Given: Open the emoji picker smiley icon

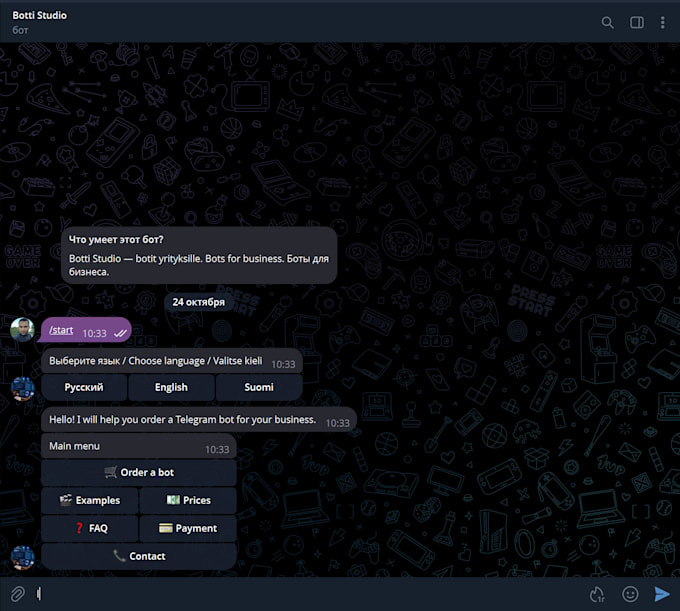Looking at the screenshot, I should (x=630, y=594).
